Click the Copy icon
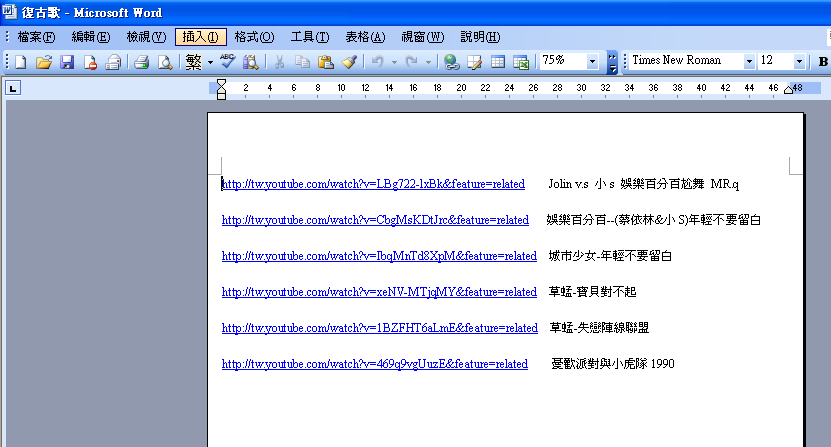 302,62
